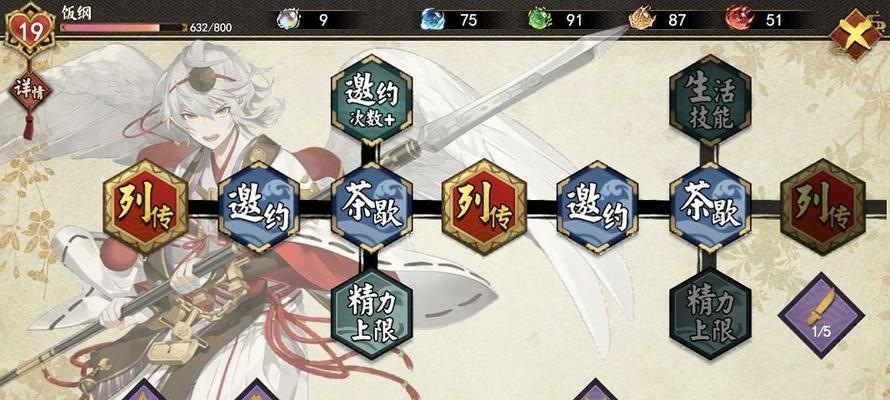This screenshot has width=890, height=400.
Task: Click the 详情 details tag
Action: [x=30, y=91]
